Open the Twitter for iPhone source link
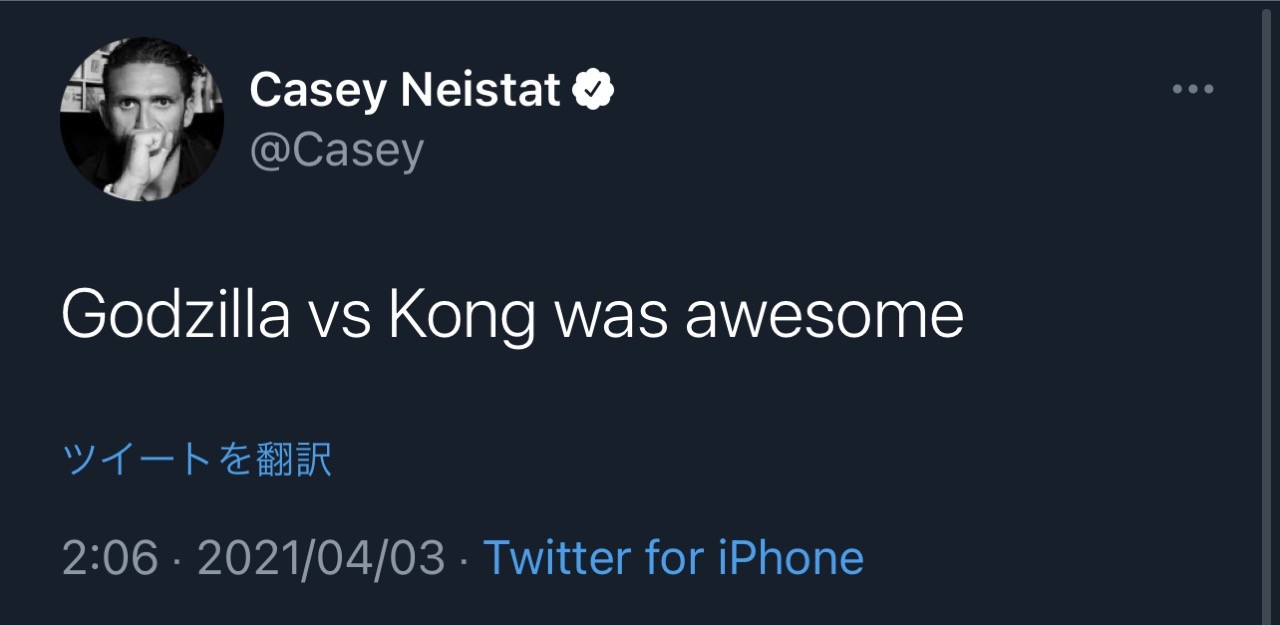The width and height of the screenshot is (1280, 625). (x=673, y=557)
